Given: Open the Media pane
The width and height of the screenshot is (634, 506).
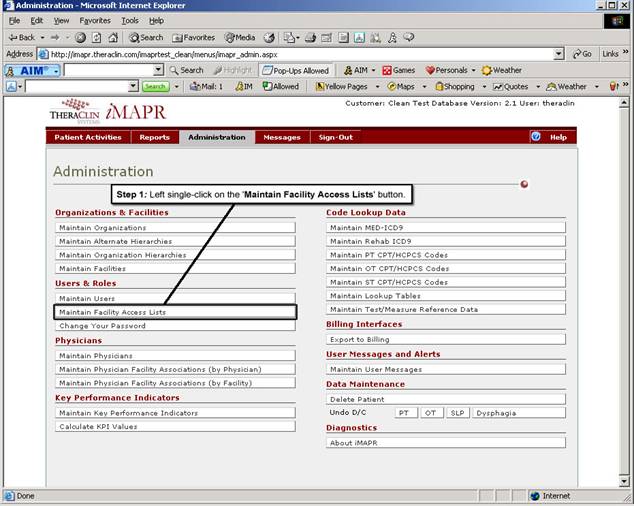Looking at the screenshot, I should [240, 38].
